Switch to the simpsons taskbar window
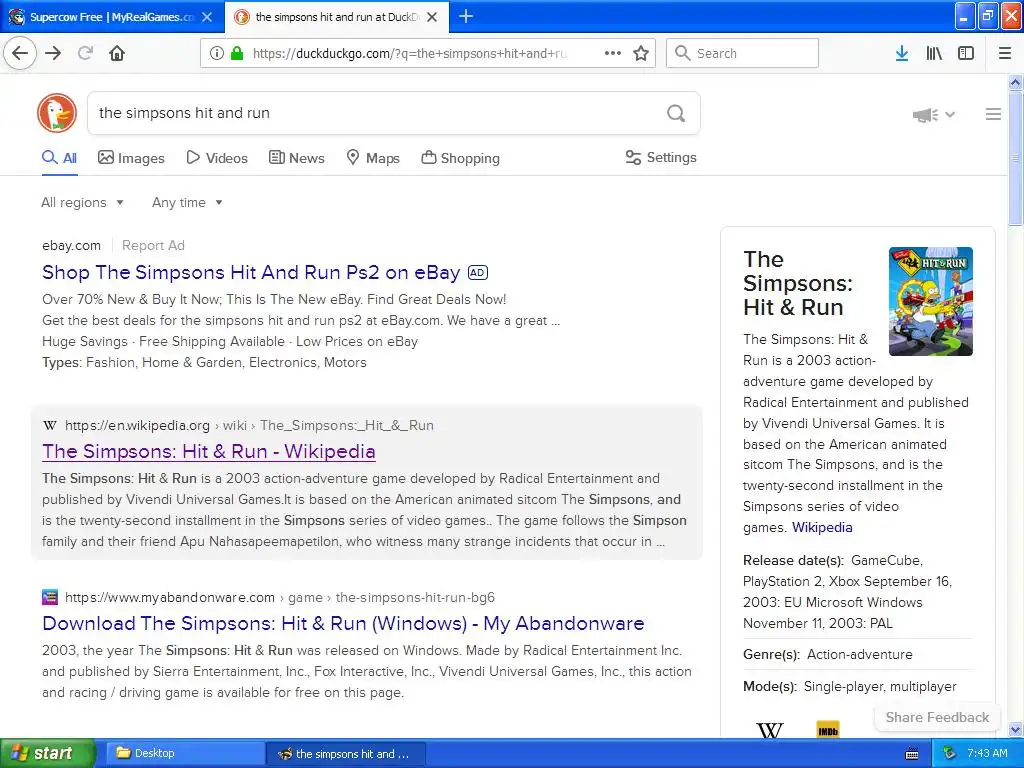The width and height of the screenshot is (1024, 768). 347,753
